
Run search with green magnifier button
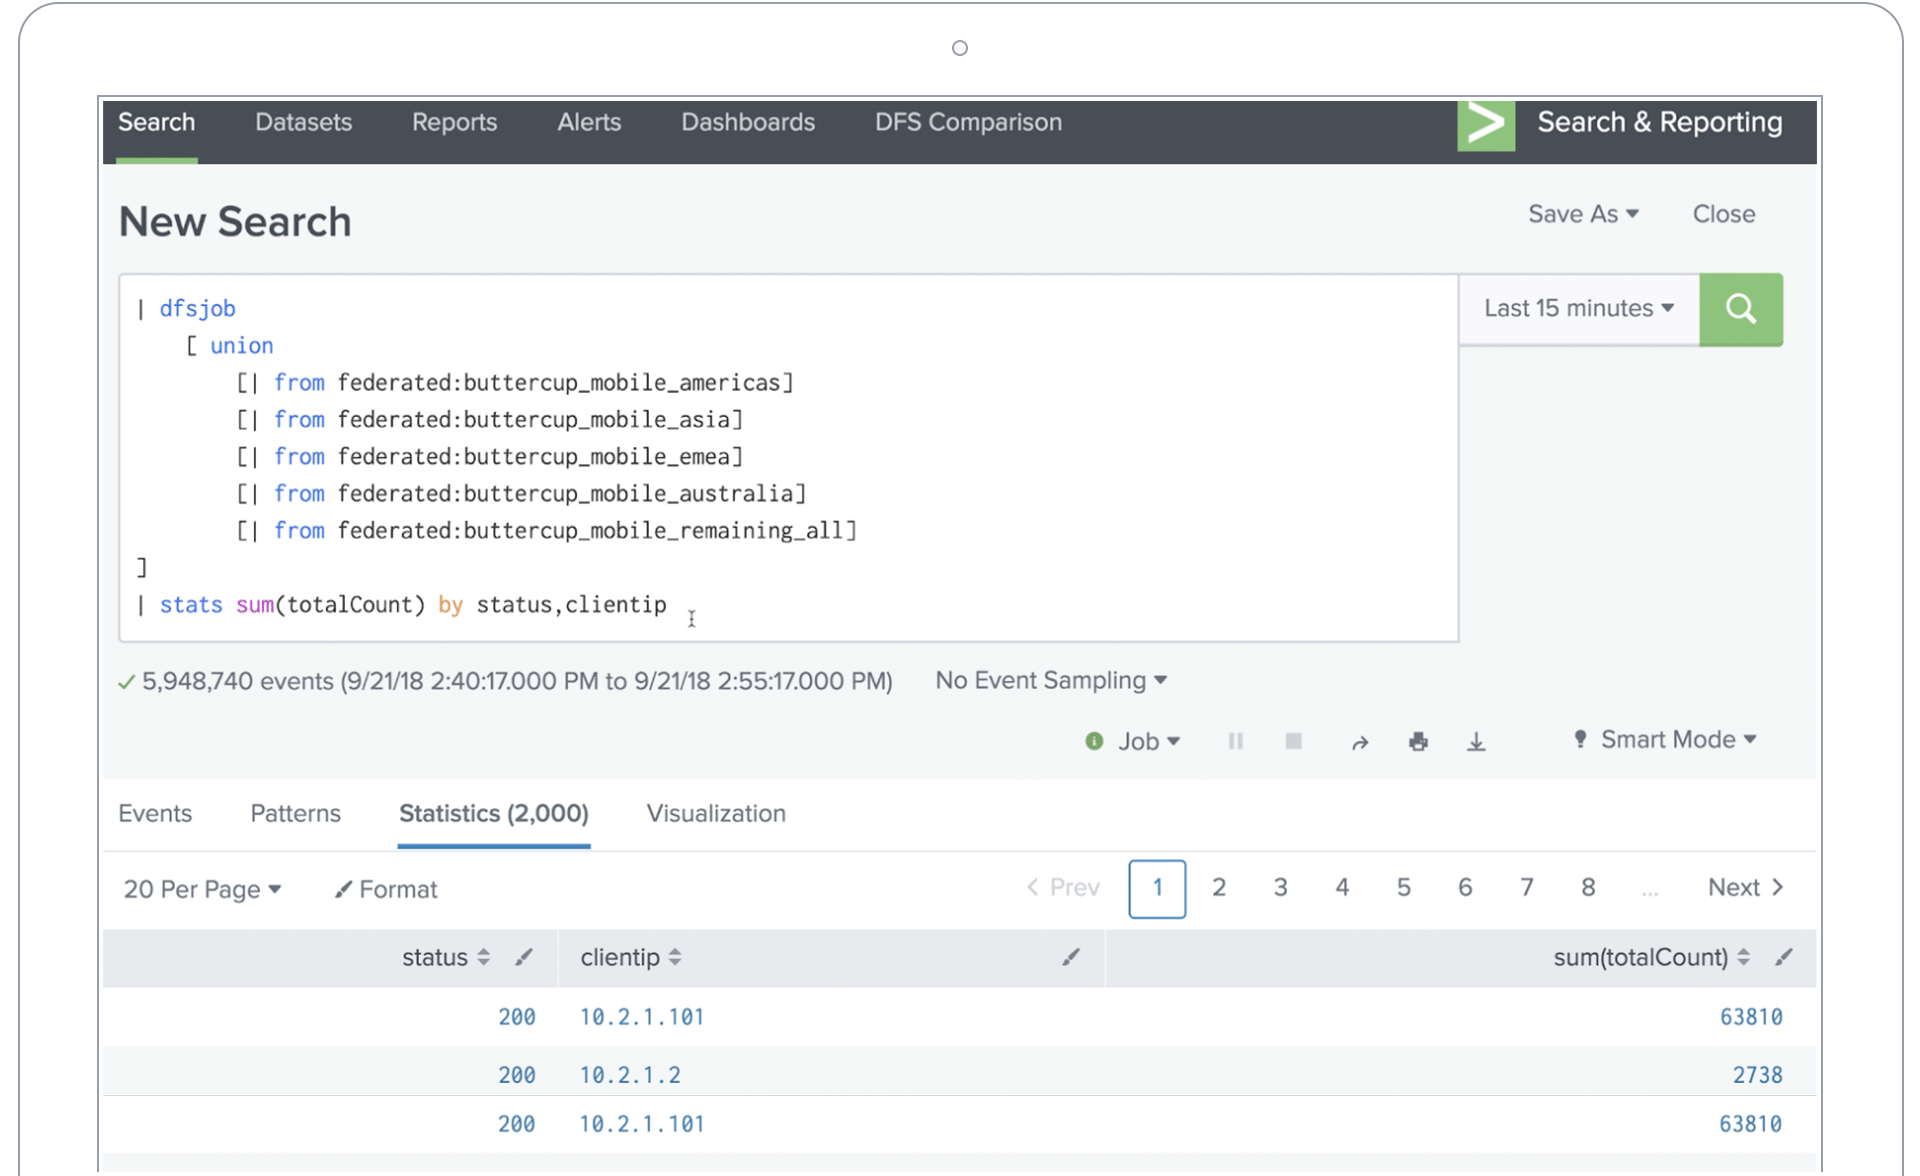point(1740,309)
